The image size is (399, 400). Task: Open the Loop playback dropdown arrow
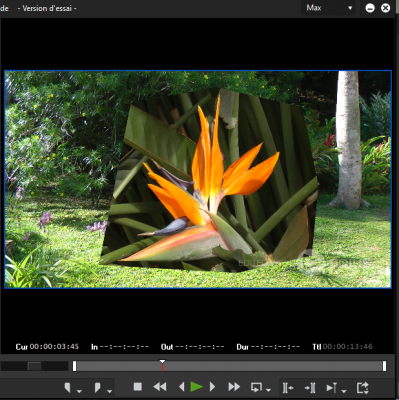268,390
